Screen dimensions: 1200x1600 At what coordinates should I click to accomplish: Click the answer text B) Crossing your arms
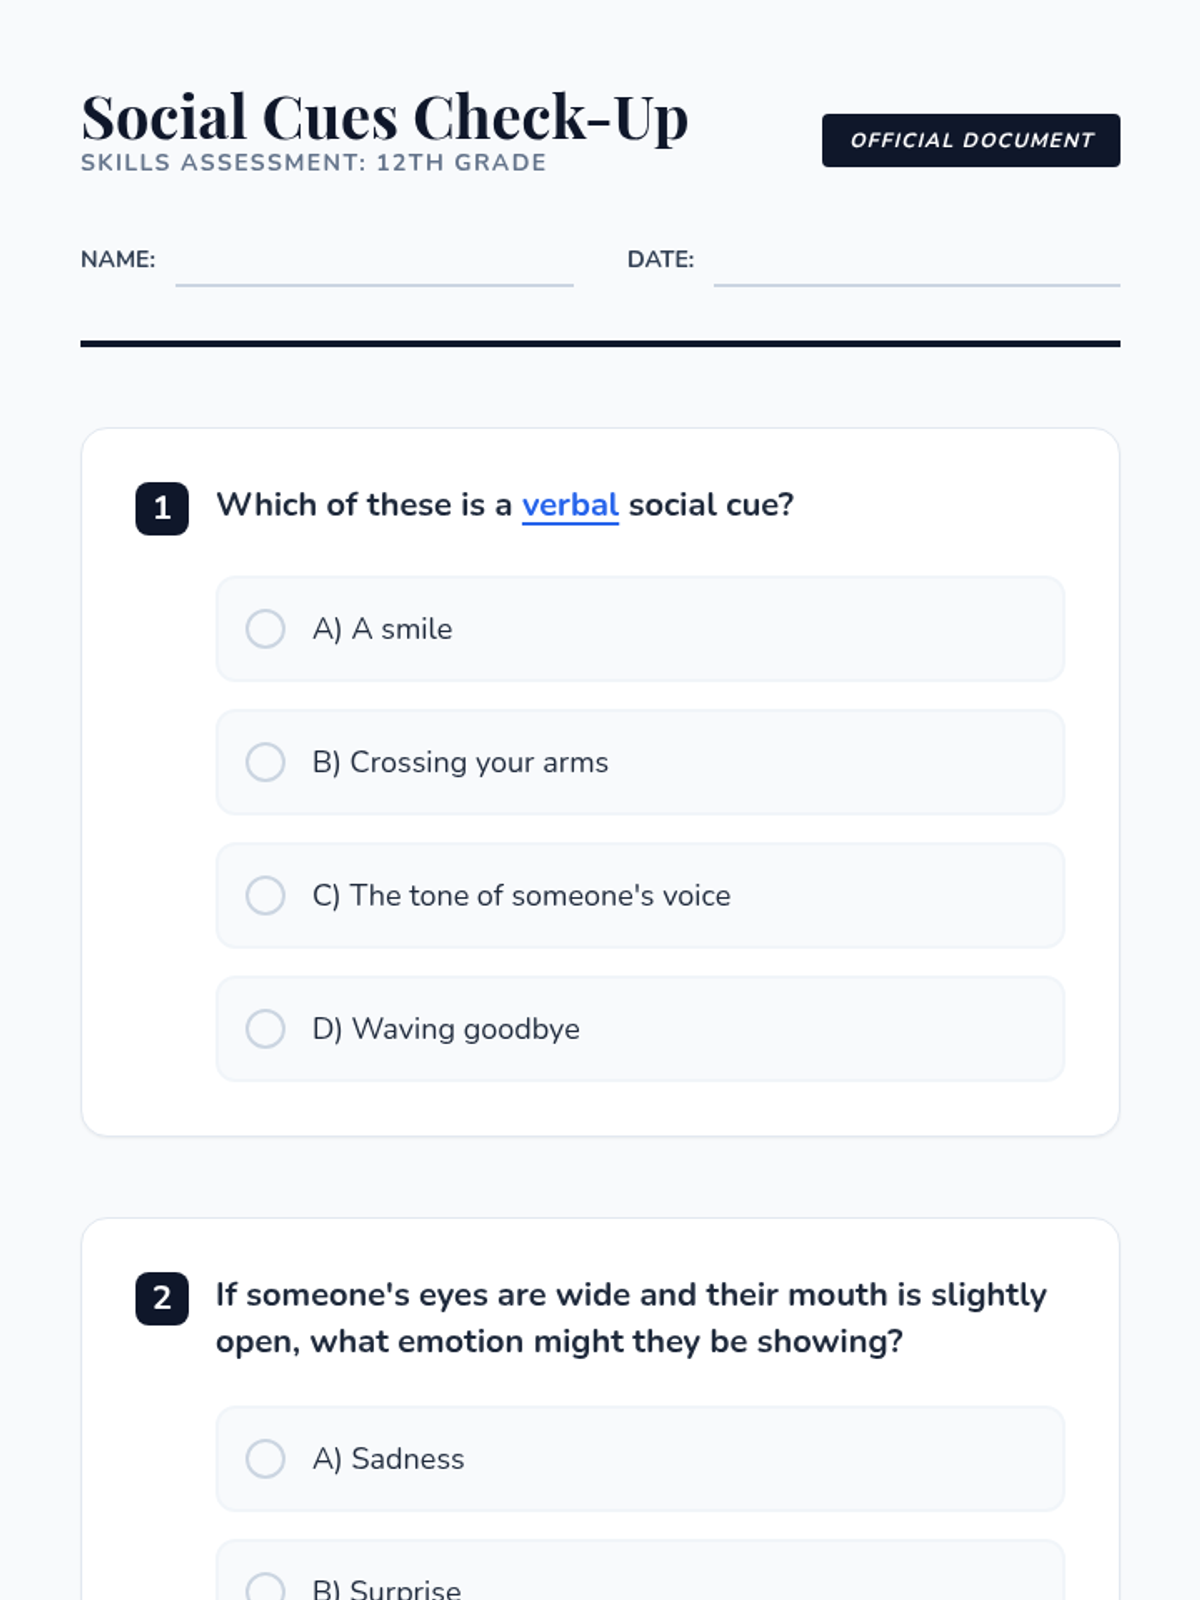click(460, 762)
